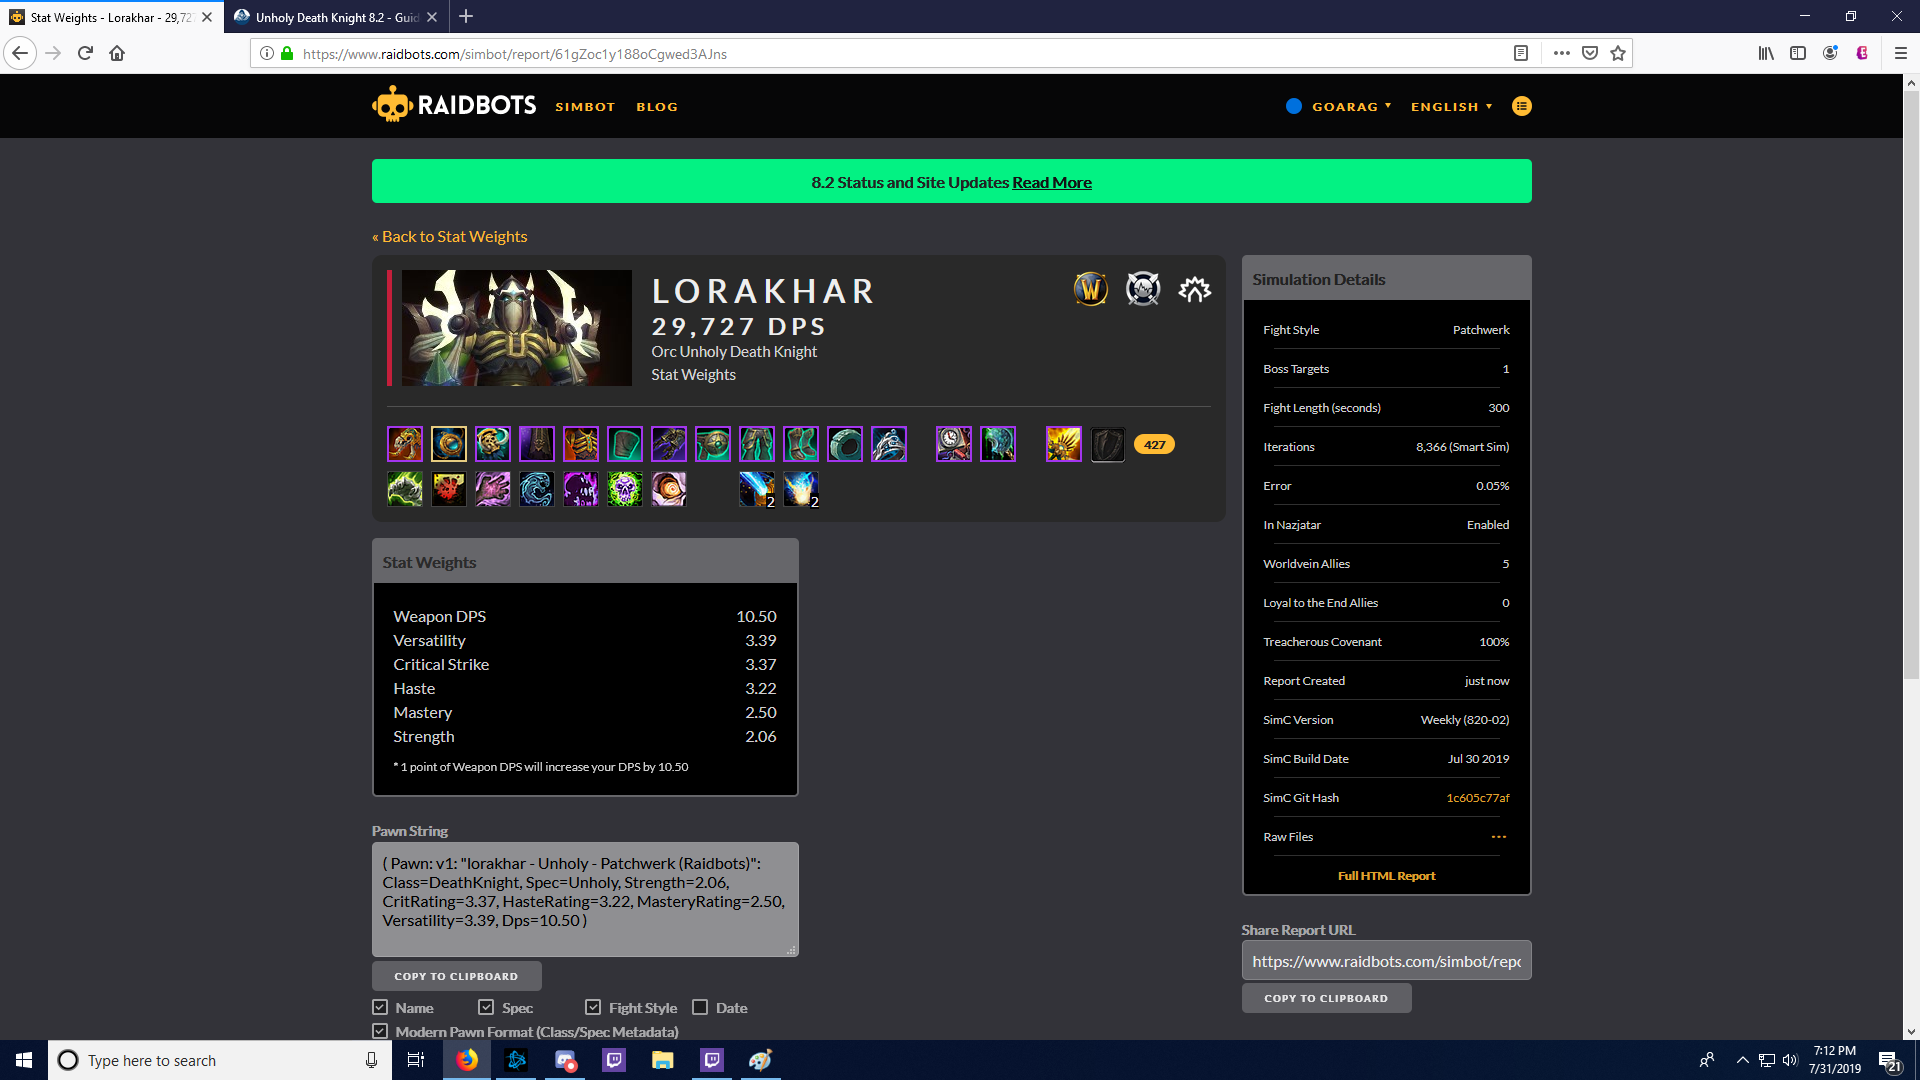The image size is (1920, 1080).
Task: Click the clock trinket icon
Action: [x=954, y=444]
